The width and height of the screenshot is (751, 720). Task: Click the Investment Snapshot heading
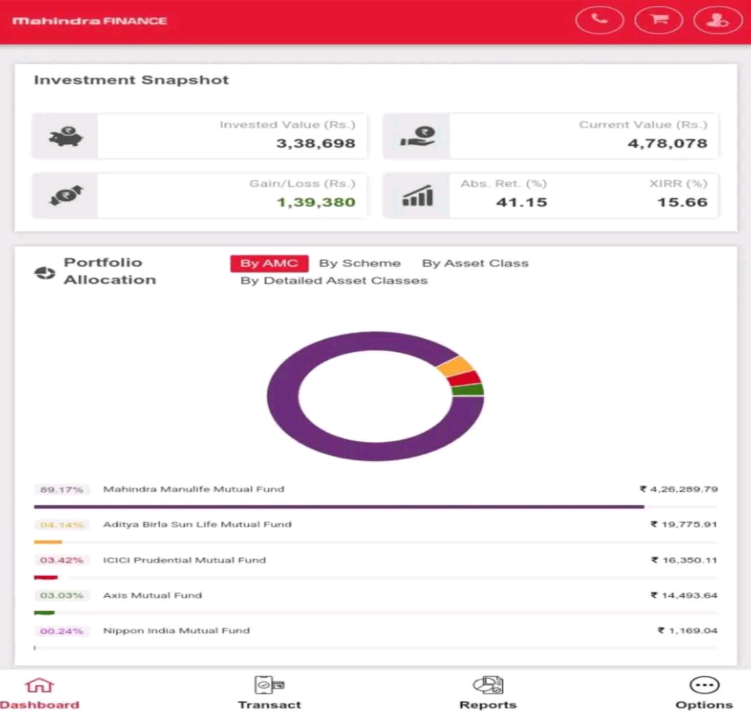point(131,80)
